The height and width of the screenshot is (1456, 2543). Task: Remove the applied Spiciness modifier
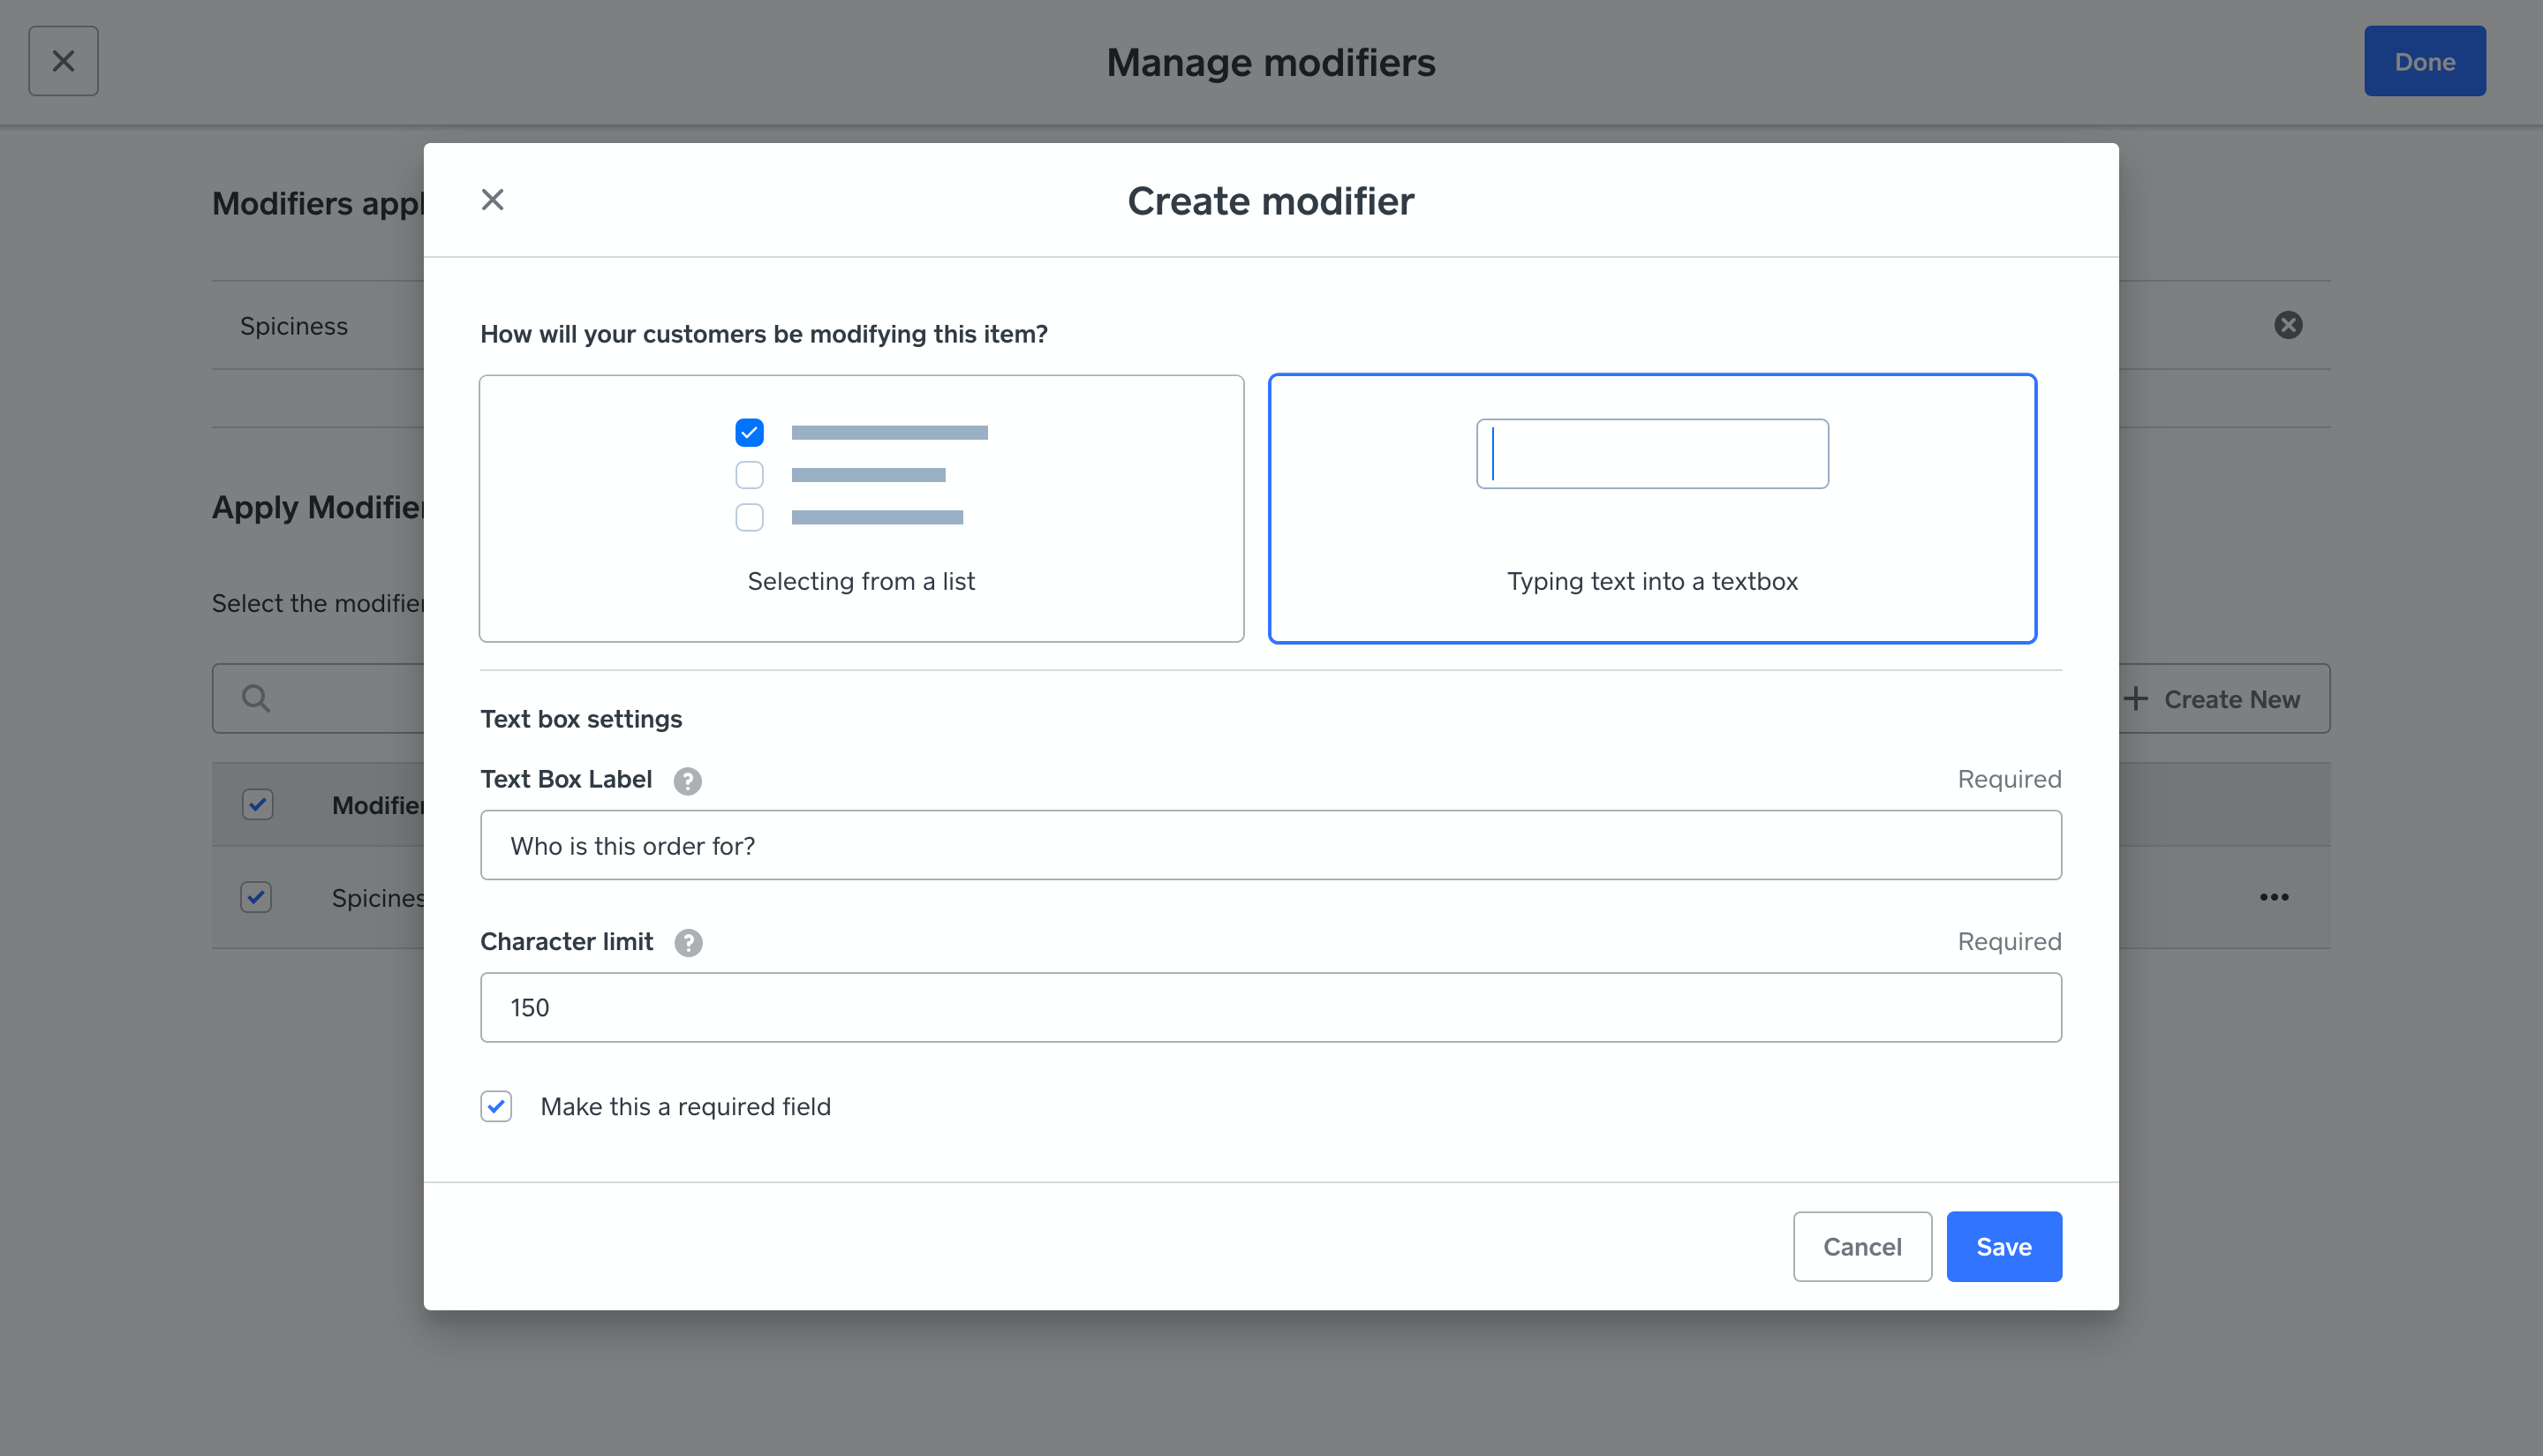point(2288,325)
